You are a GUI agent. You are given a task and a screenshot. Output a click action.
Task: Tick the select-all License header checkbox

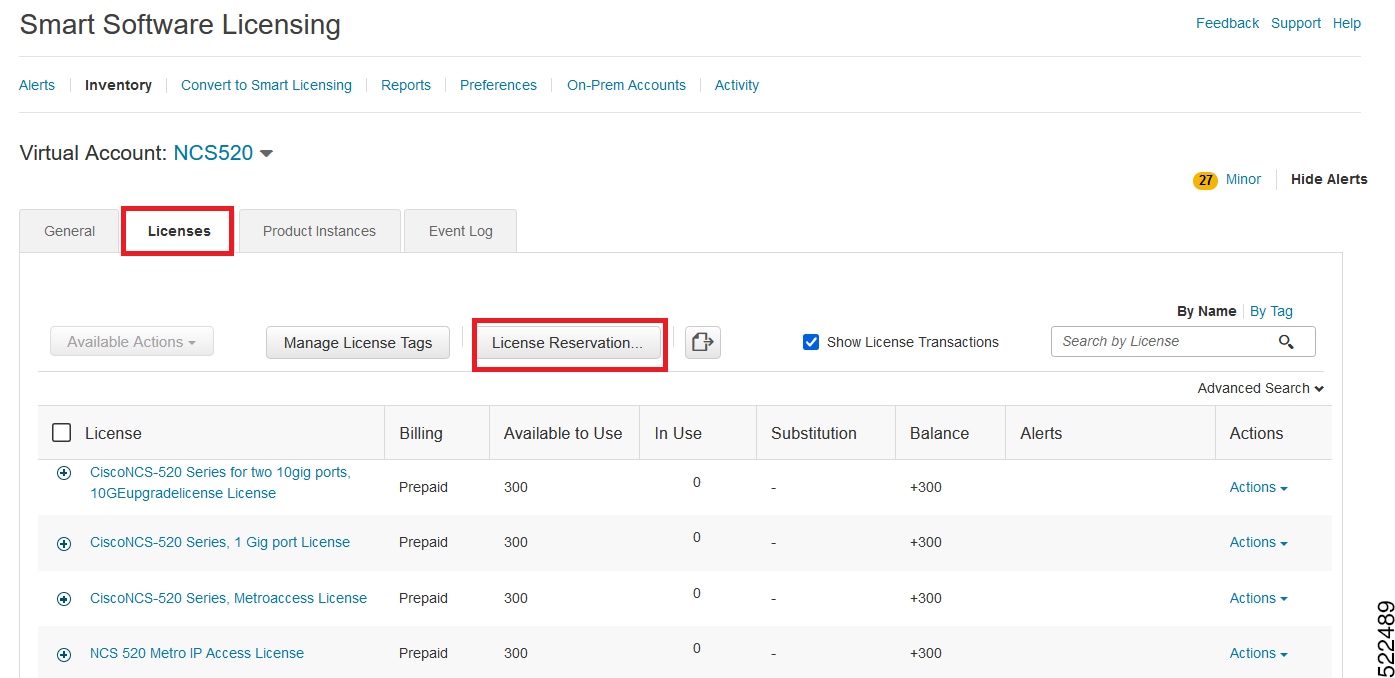click(61, 433)
